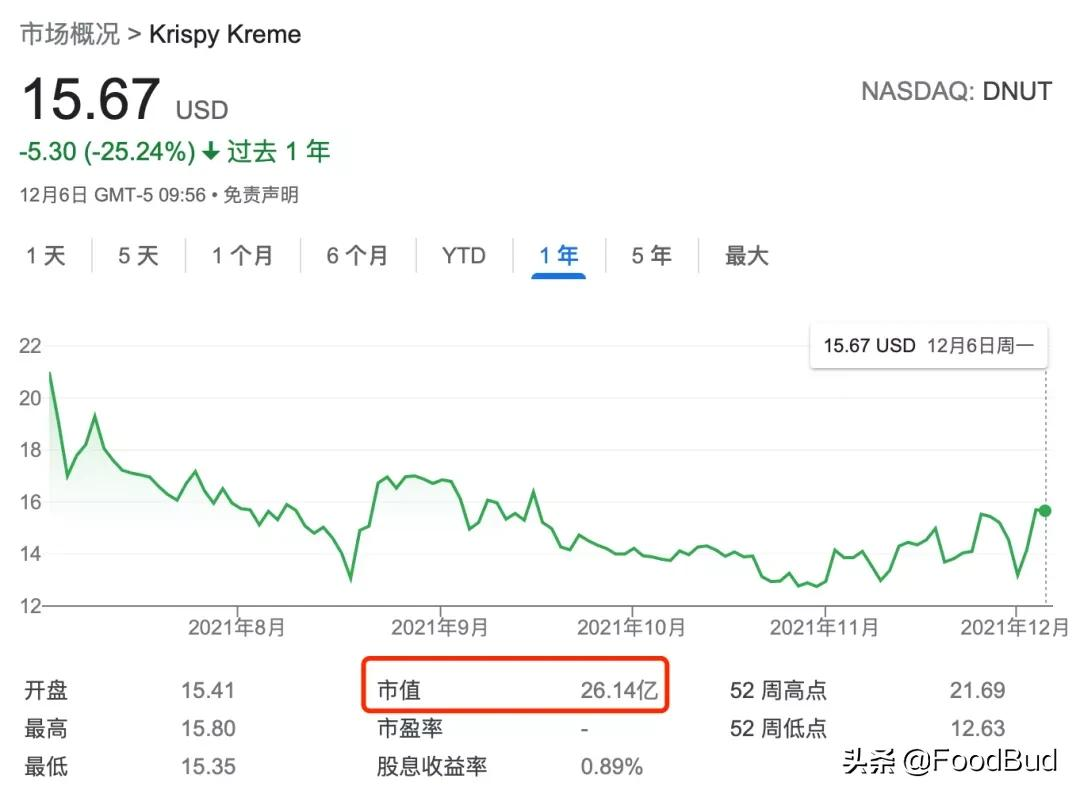Open the 免责声明 disclaimer link
The image size is (1080, 798).
click(261, 195)
